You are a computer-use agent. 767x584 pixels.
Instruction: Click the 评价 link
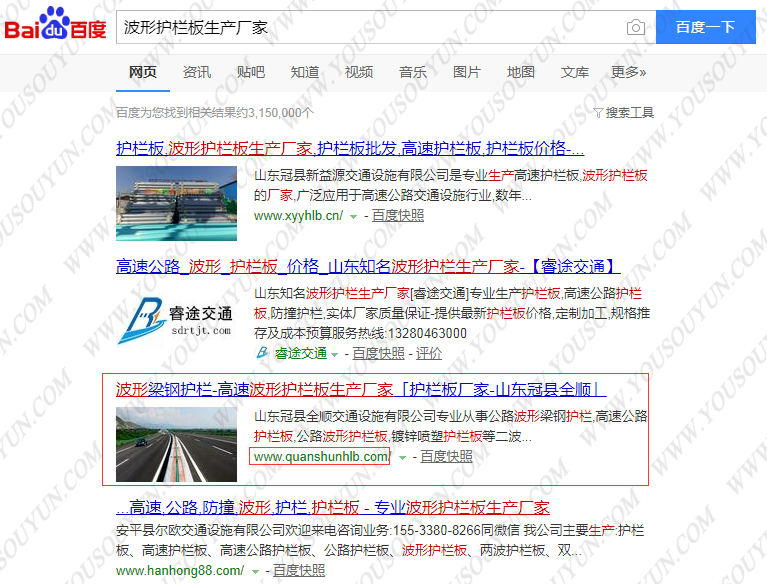click(429, 353)
